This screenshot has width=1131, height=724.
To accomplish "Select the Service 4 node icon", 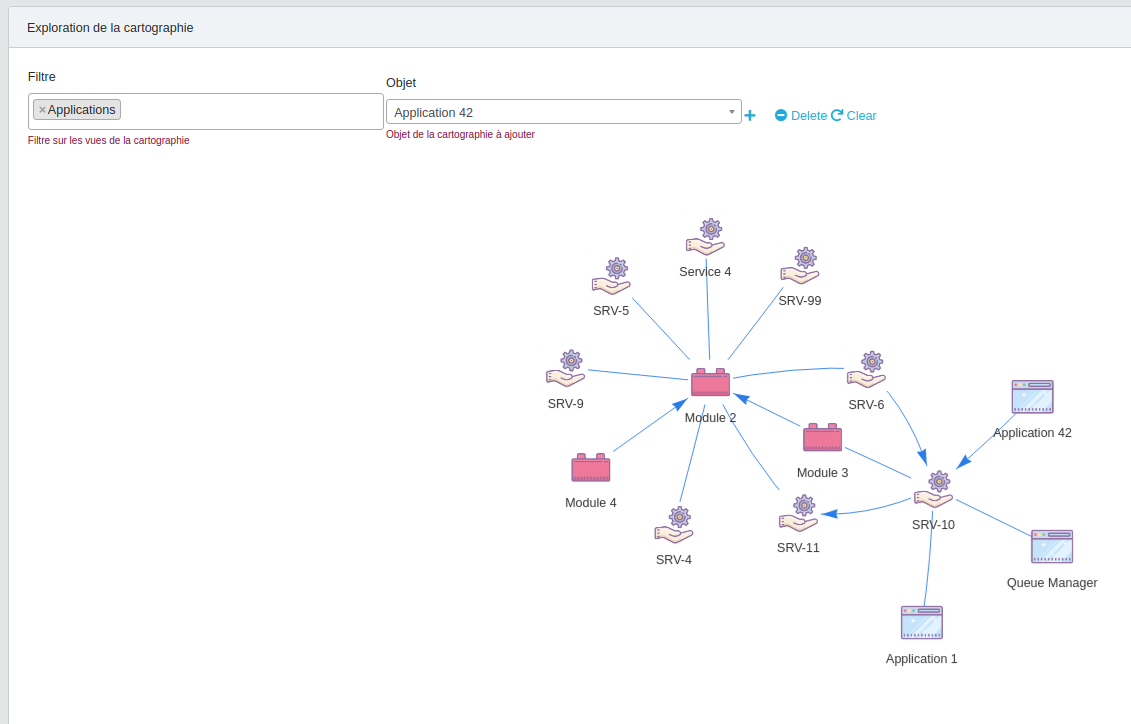I will [706, 235].
